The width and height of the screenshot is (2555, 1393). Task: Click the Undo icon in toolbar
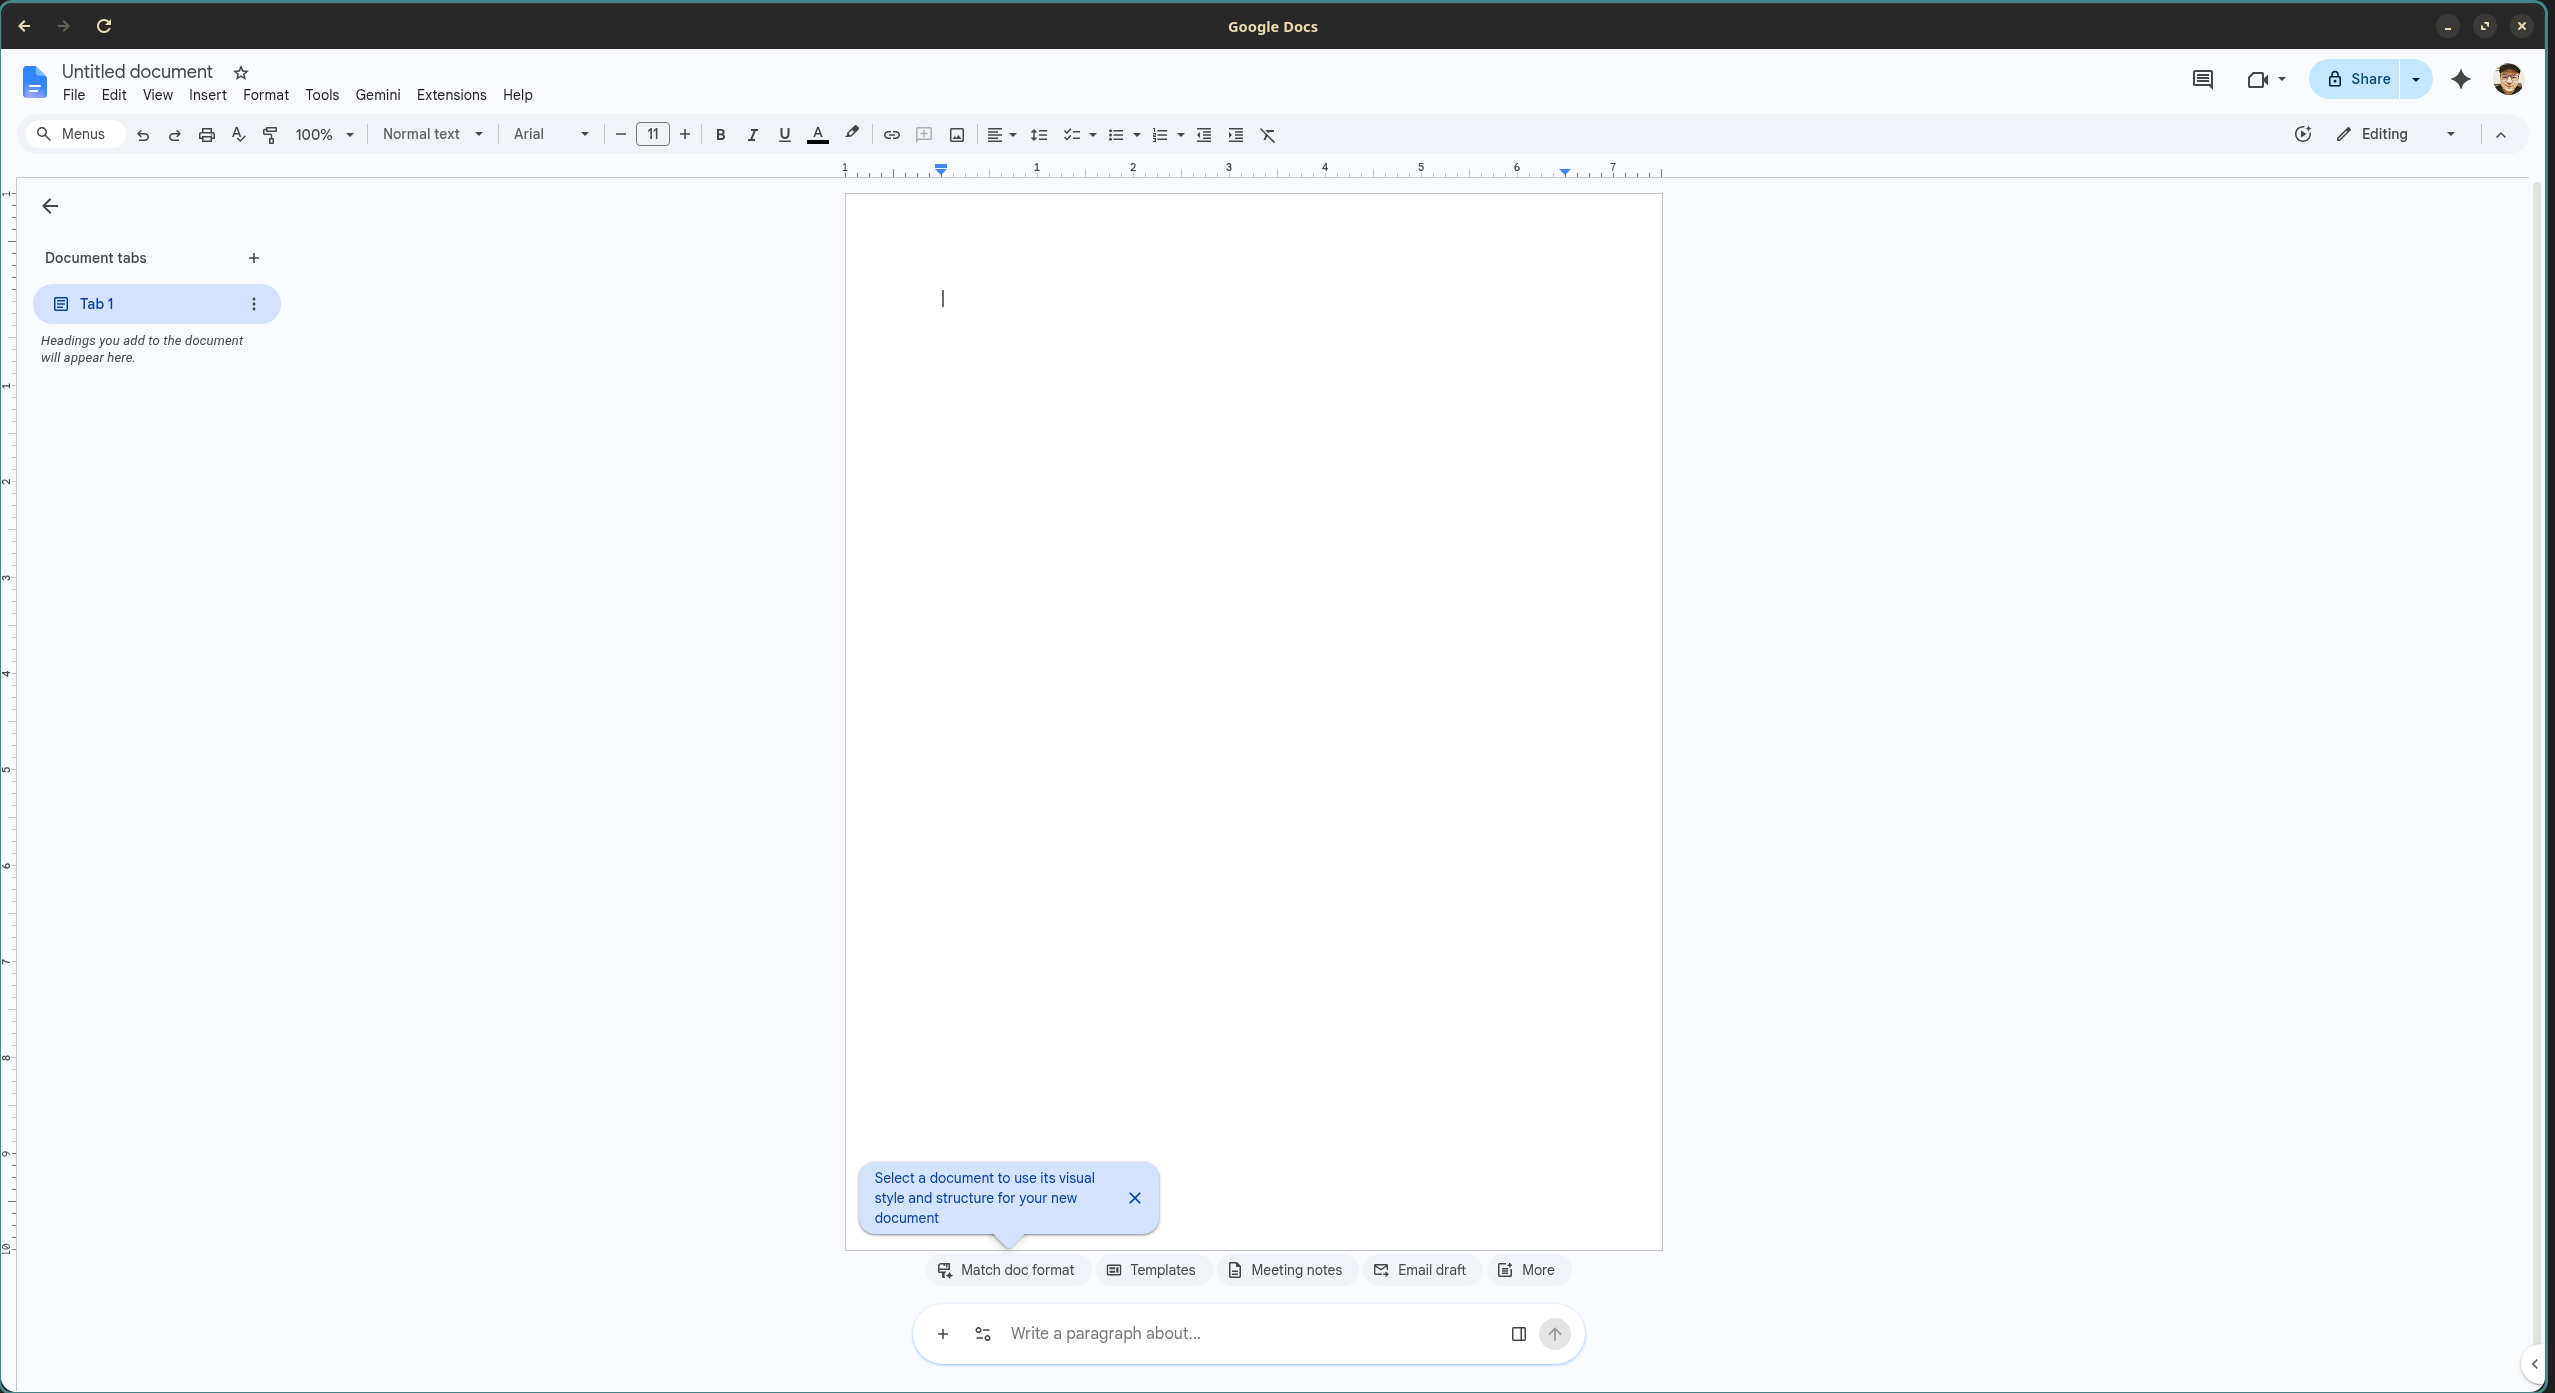[143, 135]
